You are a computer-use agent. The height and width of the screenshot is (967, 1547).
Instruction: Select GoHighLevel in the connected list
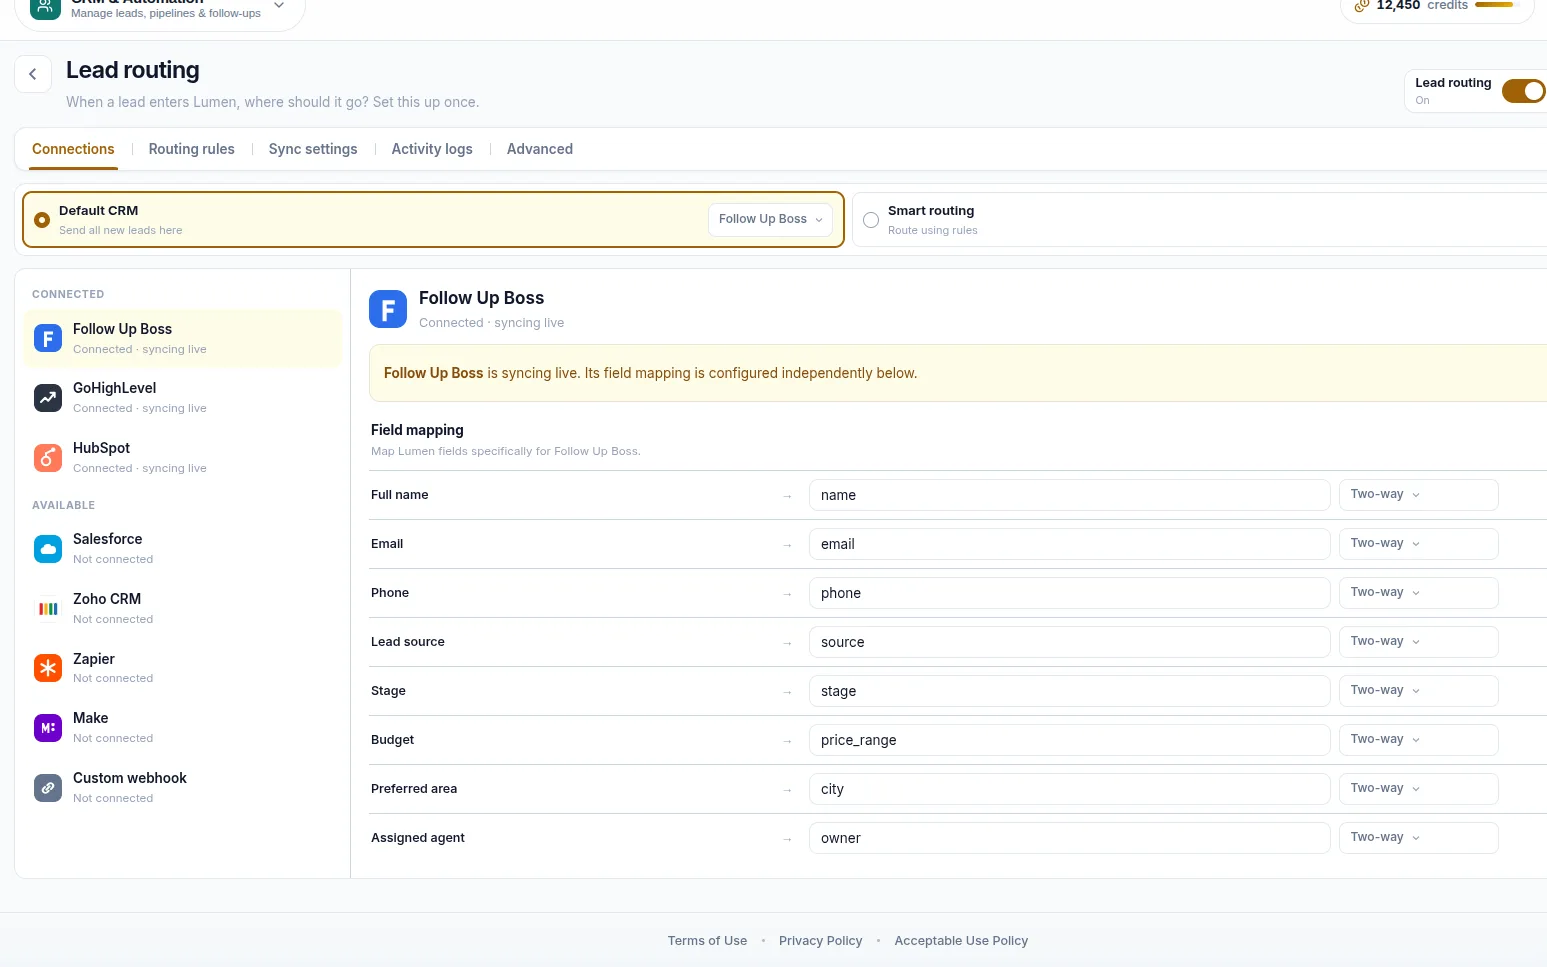coord(182,398)
